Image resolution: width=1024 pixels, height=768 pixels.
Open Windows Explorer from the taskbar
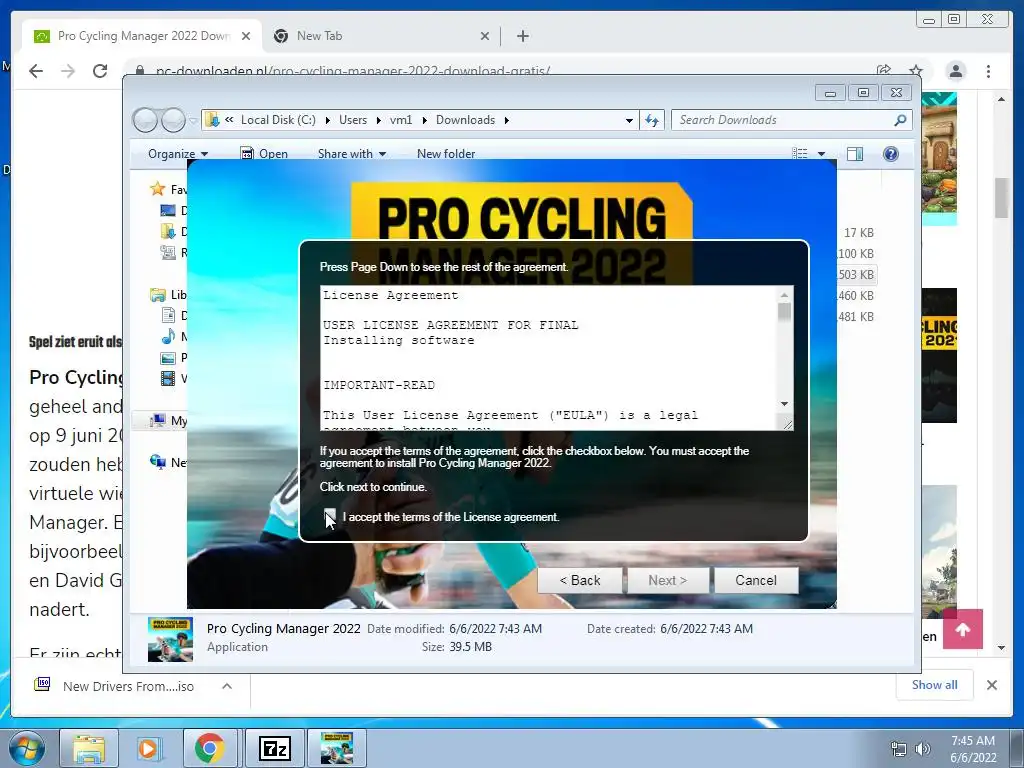[89, 748]
